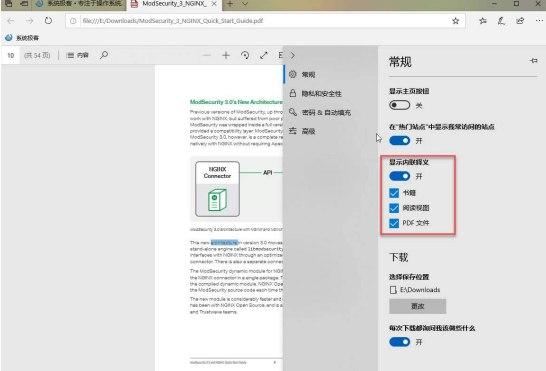Add page to favorites with star in address bar
The height and width of the screenshot is (371, 546).
tap(455, 21)
